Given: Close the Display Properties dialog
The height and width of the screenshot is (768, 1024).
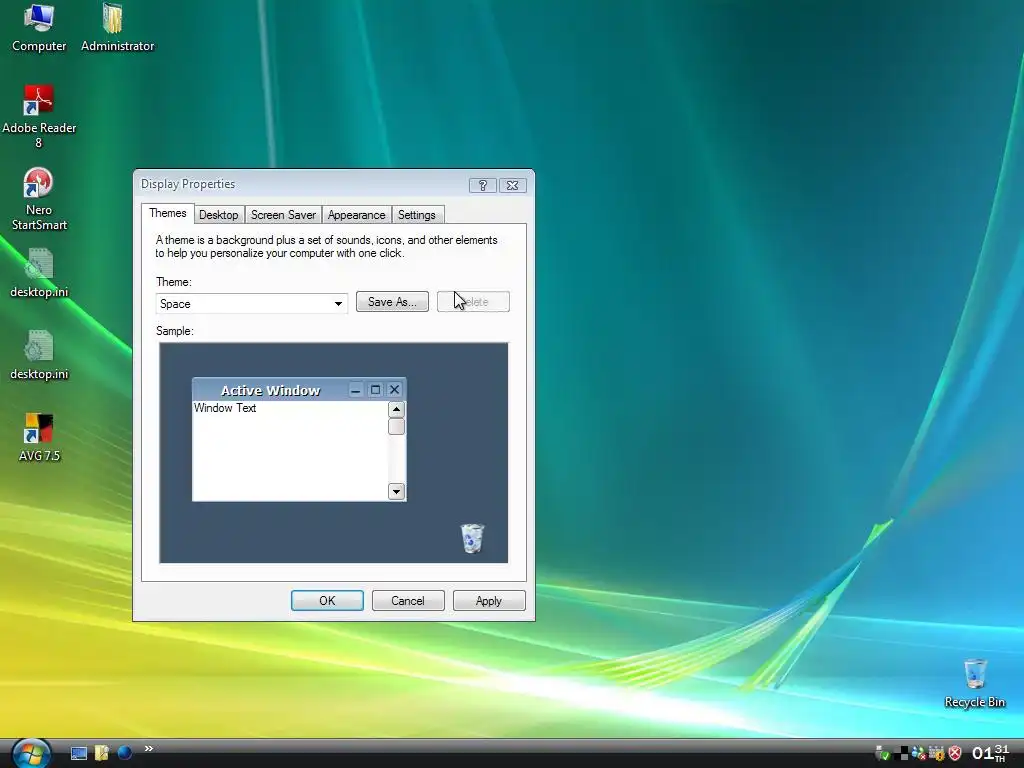Looking at the screenshot, I should point(513,185).
